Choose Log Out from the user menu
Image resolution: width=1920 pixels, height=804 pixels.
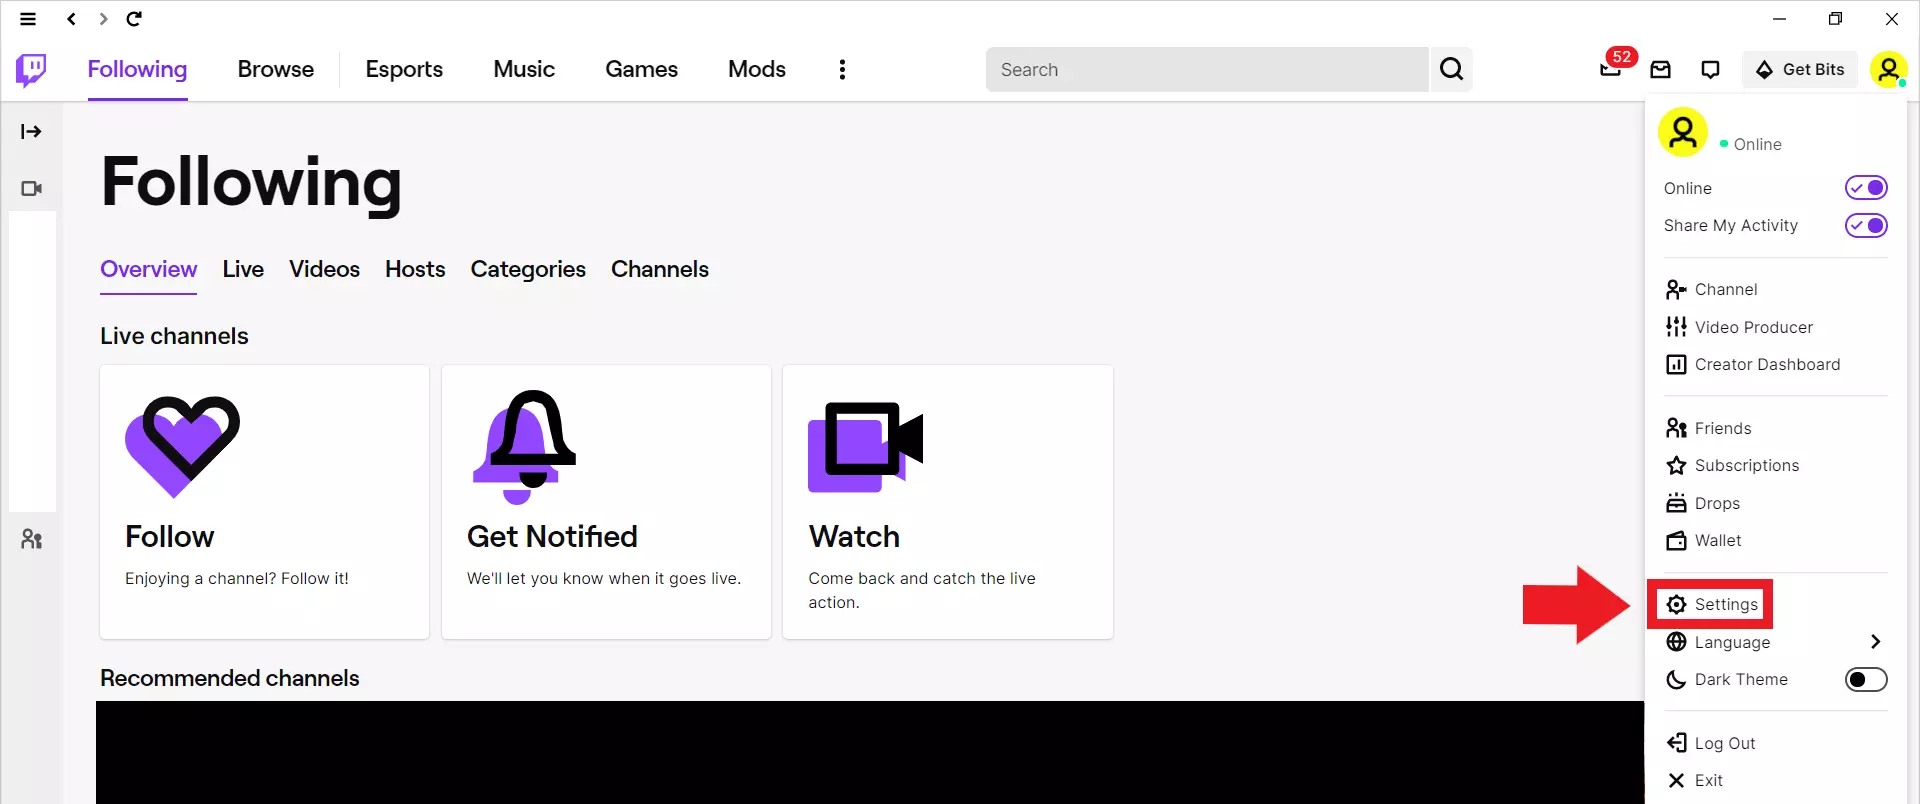pyautogui.click(x=1724, y=743)
